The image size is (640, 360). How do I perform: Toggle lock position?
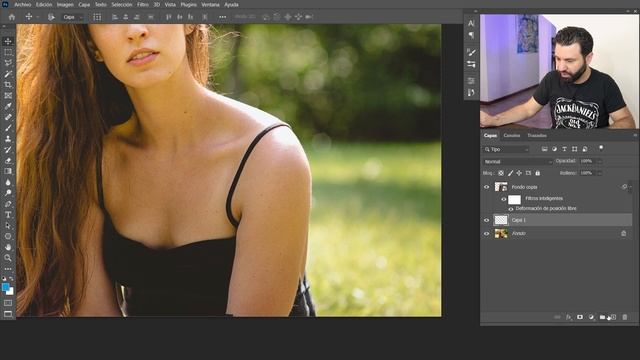pos(519,173)
